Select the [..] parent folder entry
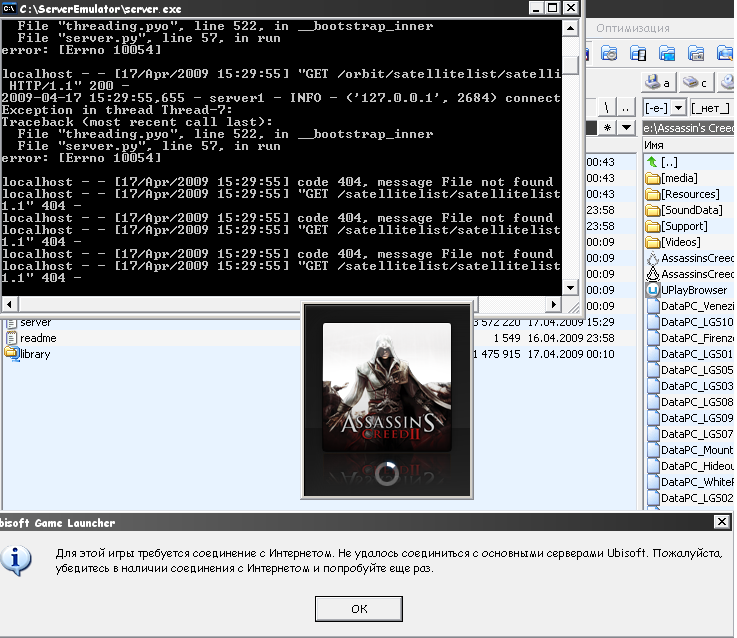The image size is (737, 638). (x=662, y=162)
